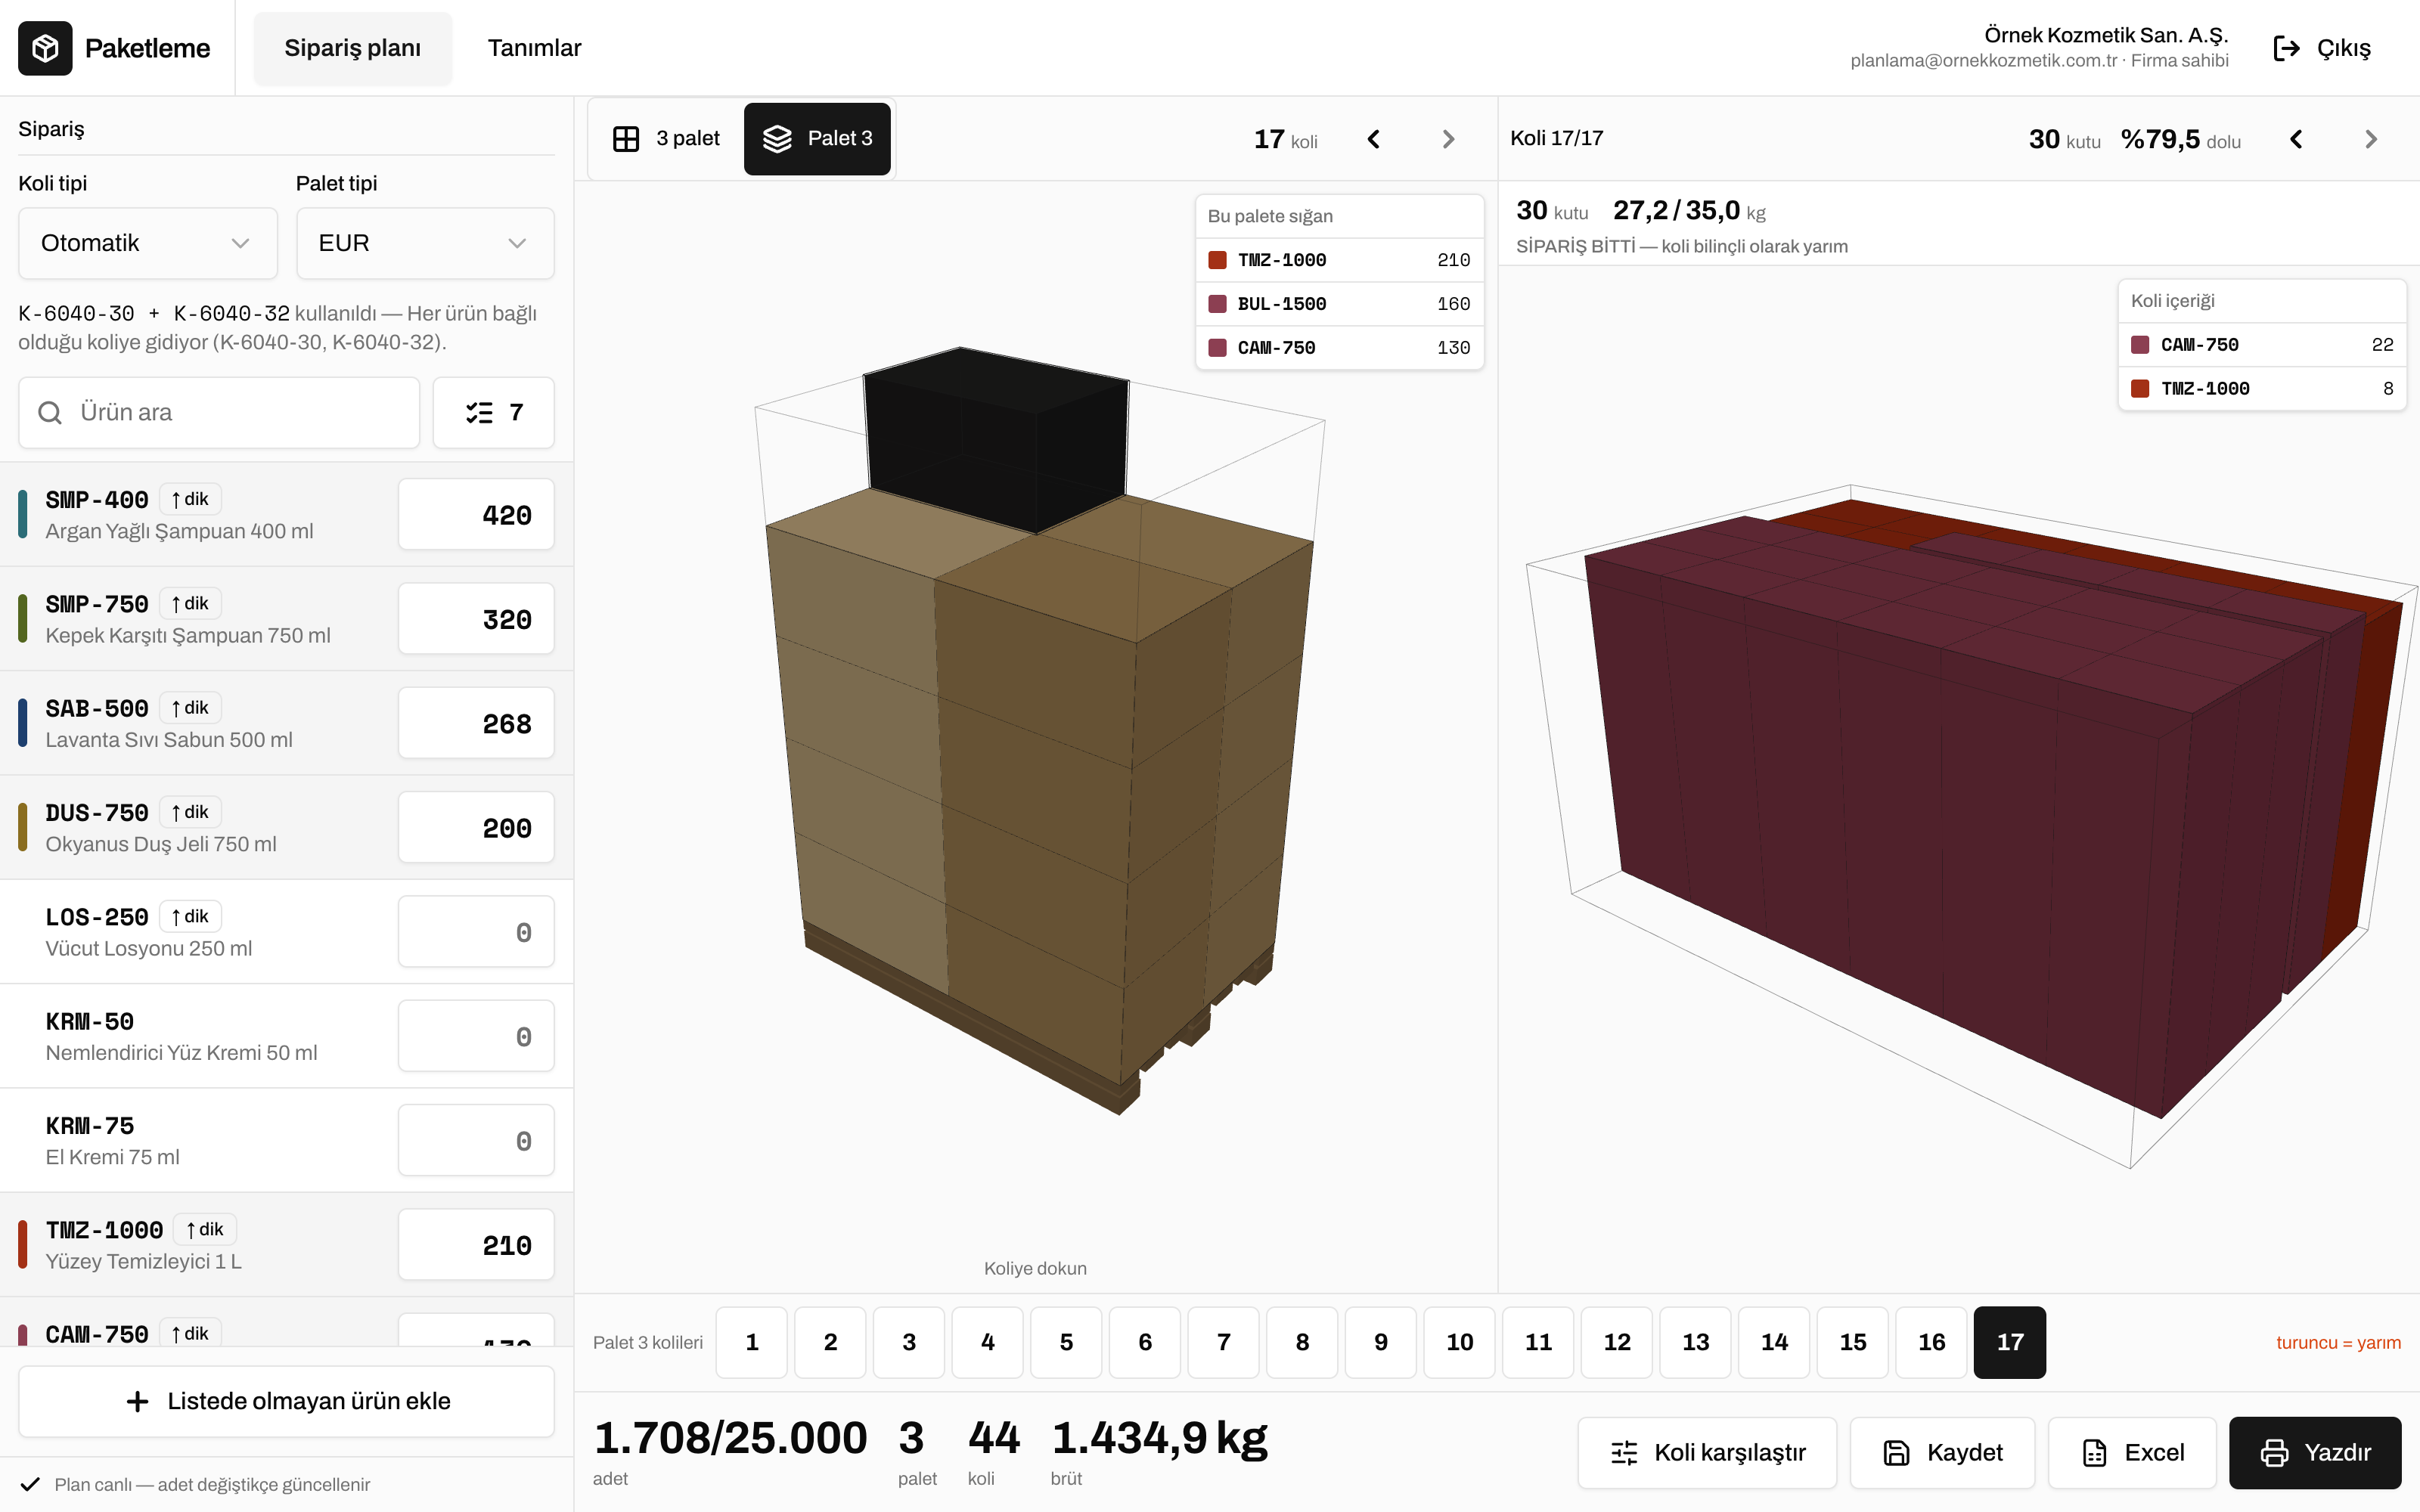The image size is (2420, 1512).
Task: Click the Excel document icon
Action: pyautogui.click(x=2095, y=1452)
